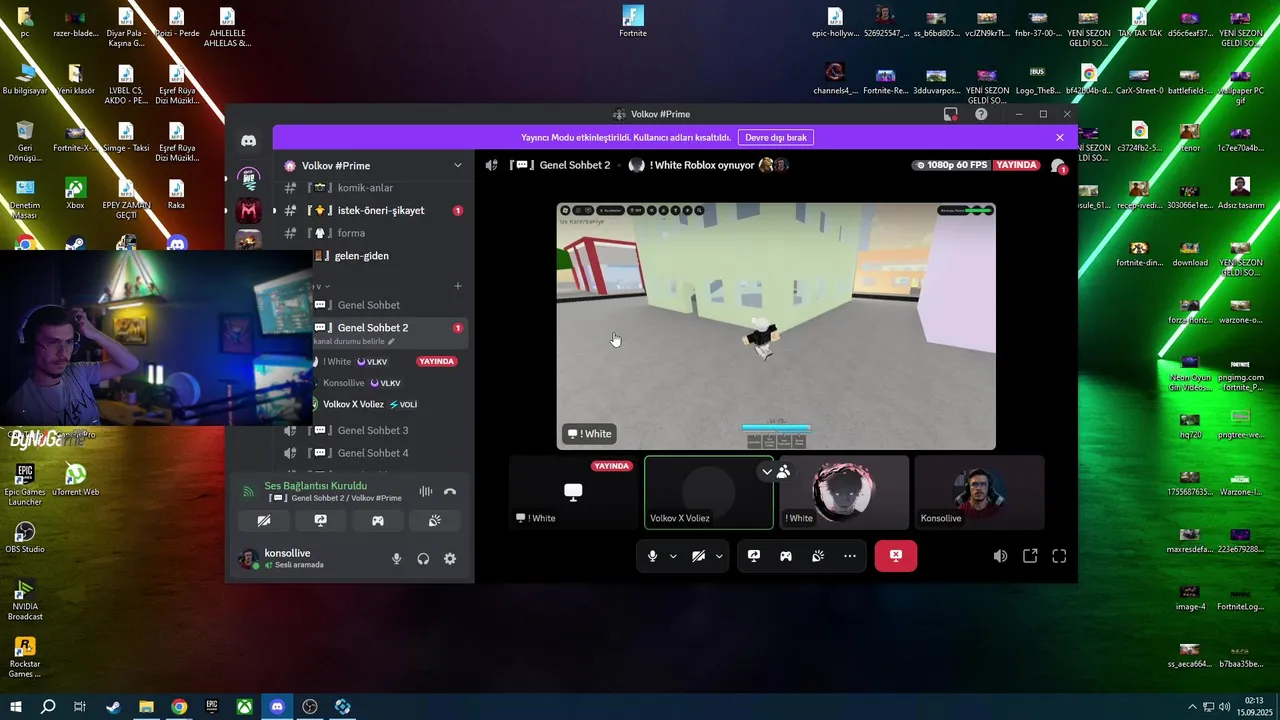Launch activities from the call control bar
Image resolution: width=1280 pixels, height=720 pixels.
click(x=786, y=556)
